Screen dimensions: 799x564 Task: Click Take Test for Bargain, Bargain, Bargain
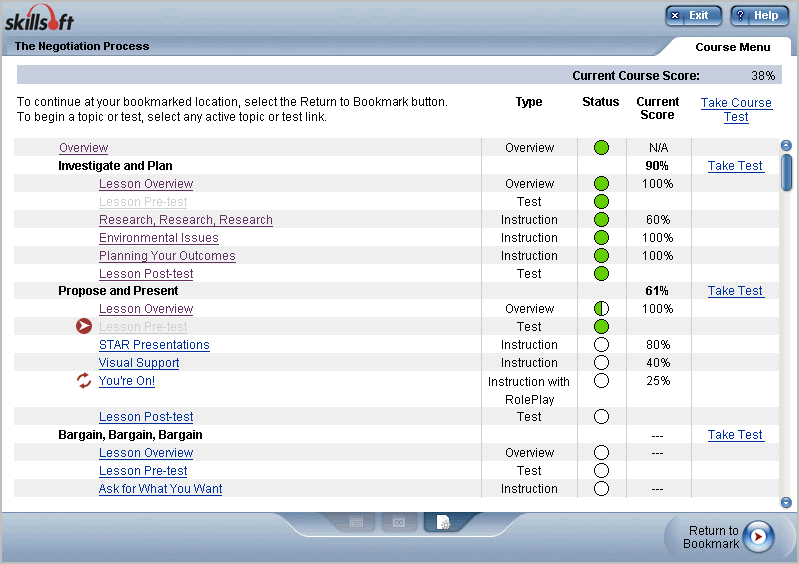tap(735, 435)
